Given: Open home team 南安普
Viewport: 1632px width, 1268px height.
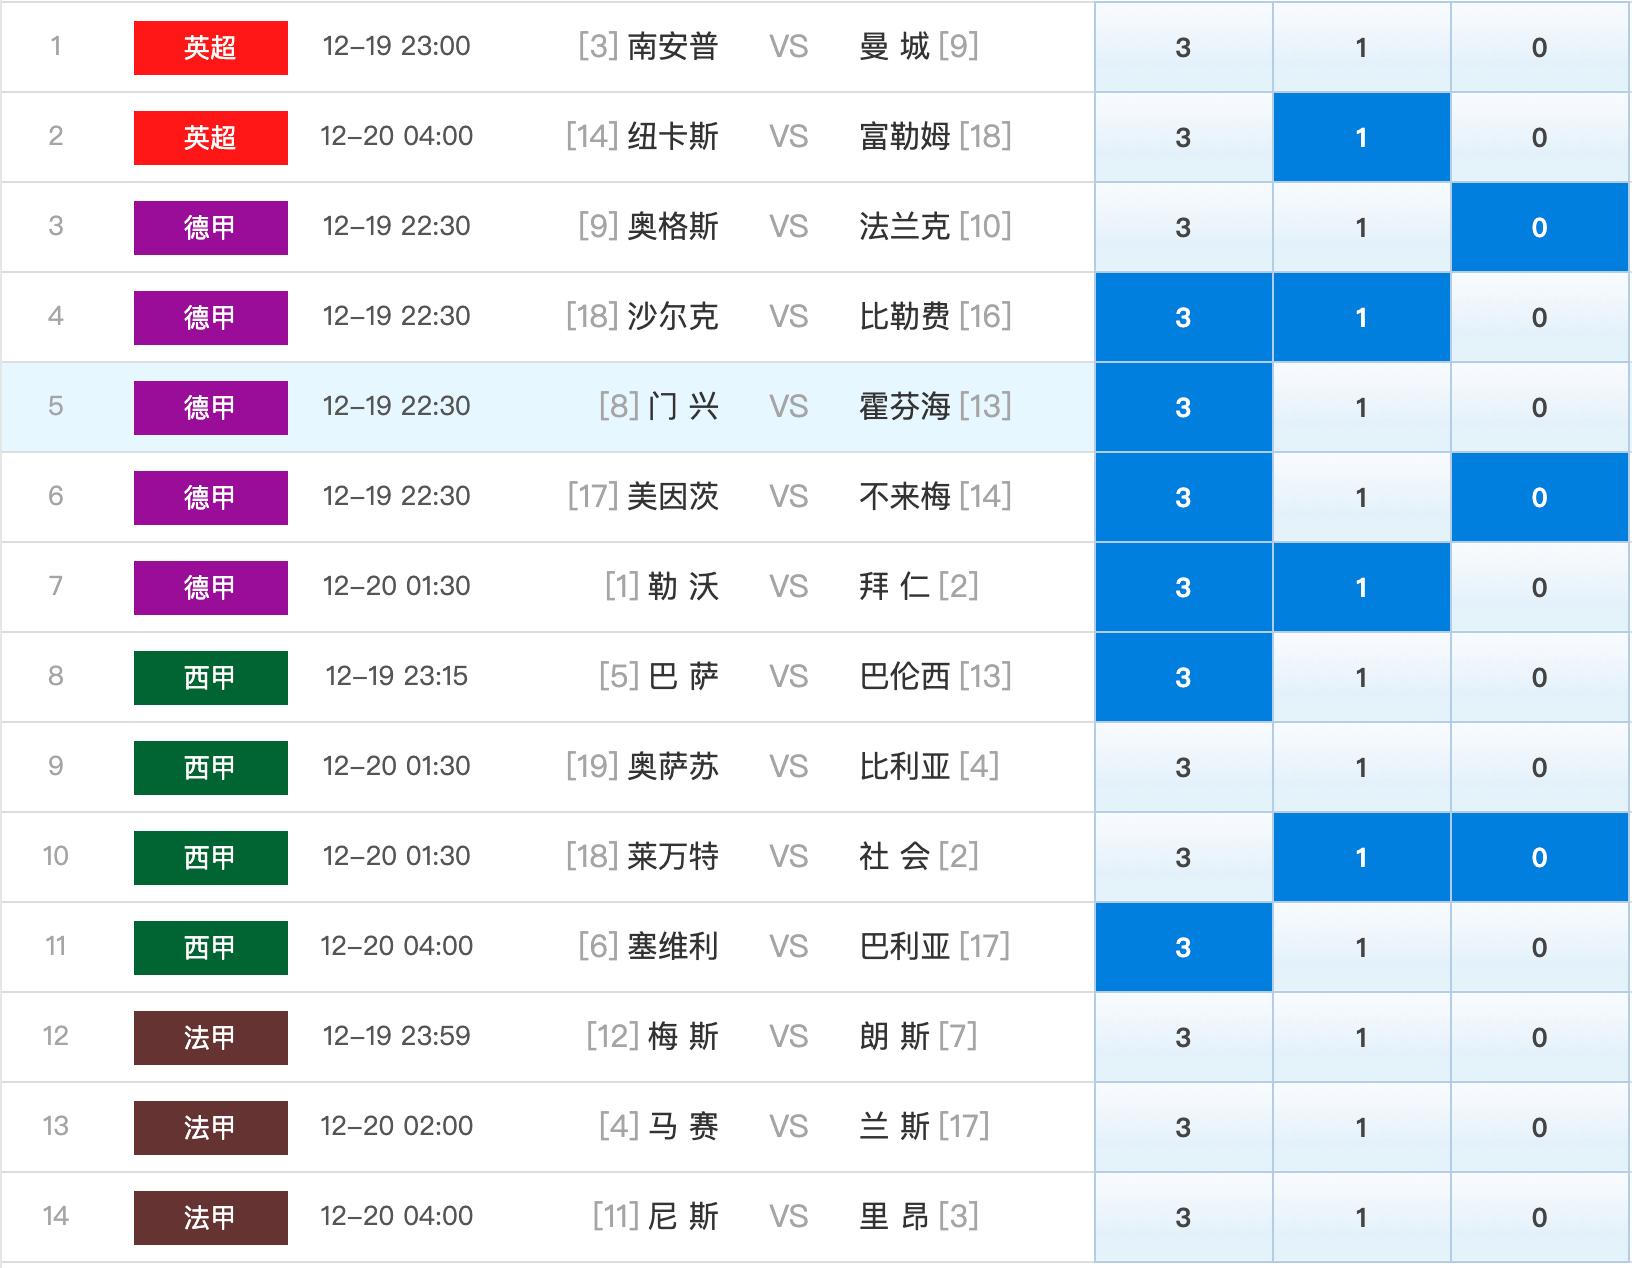Looking at the screenshot, I should click(x=673, y=47).
